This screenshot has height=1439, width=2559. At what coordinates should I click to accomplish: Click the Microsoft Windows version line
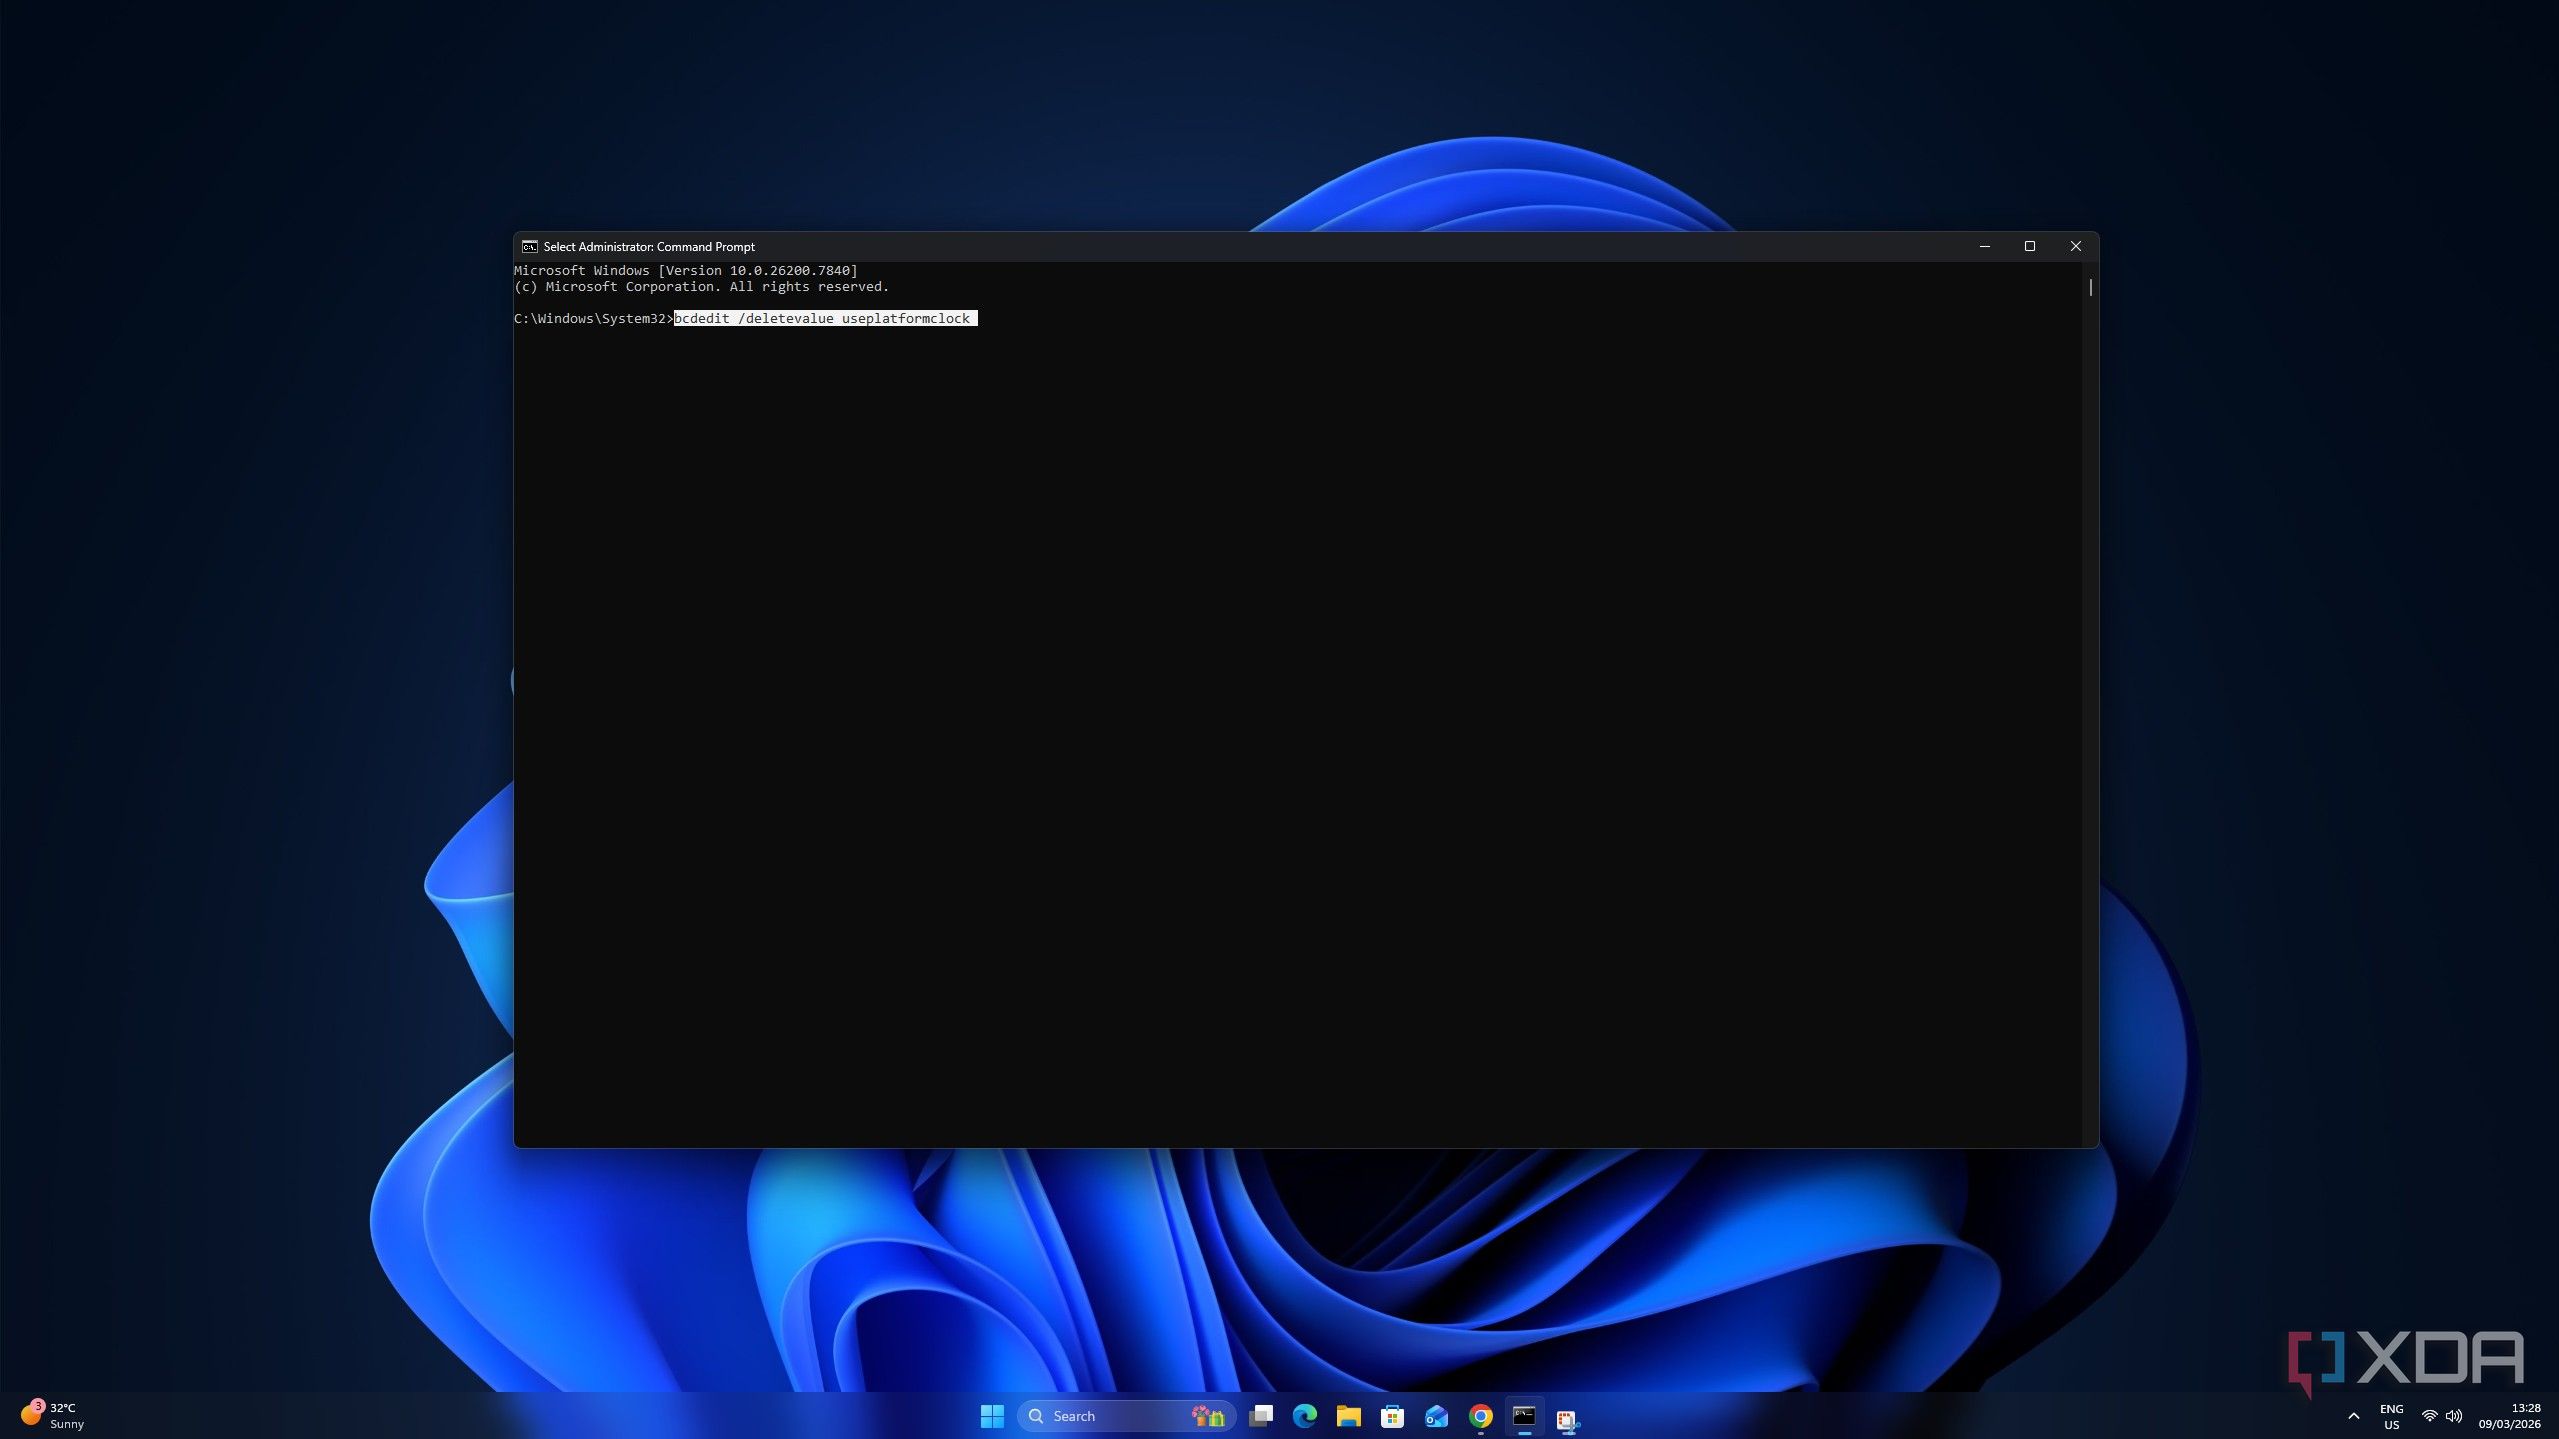(686, 270)
